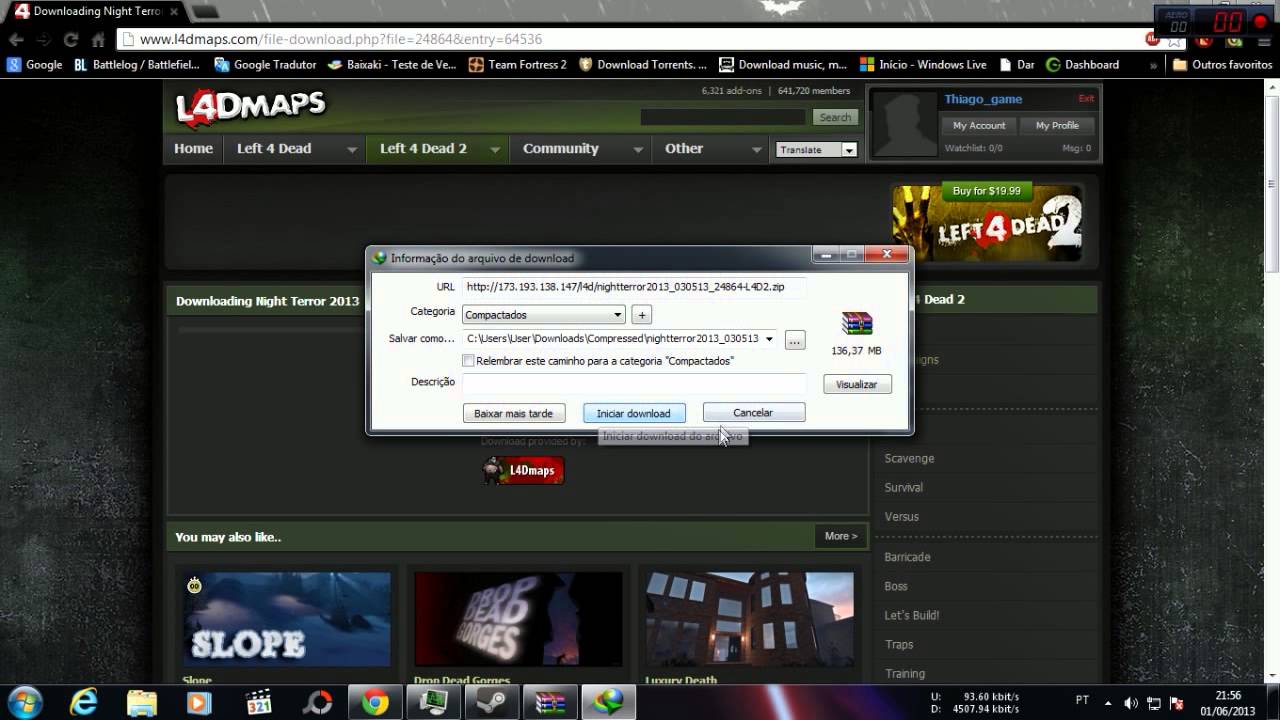Click the WinRAR archive file icon
Viewport: 1280px width, 720px height.
[x=857, y=323]
